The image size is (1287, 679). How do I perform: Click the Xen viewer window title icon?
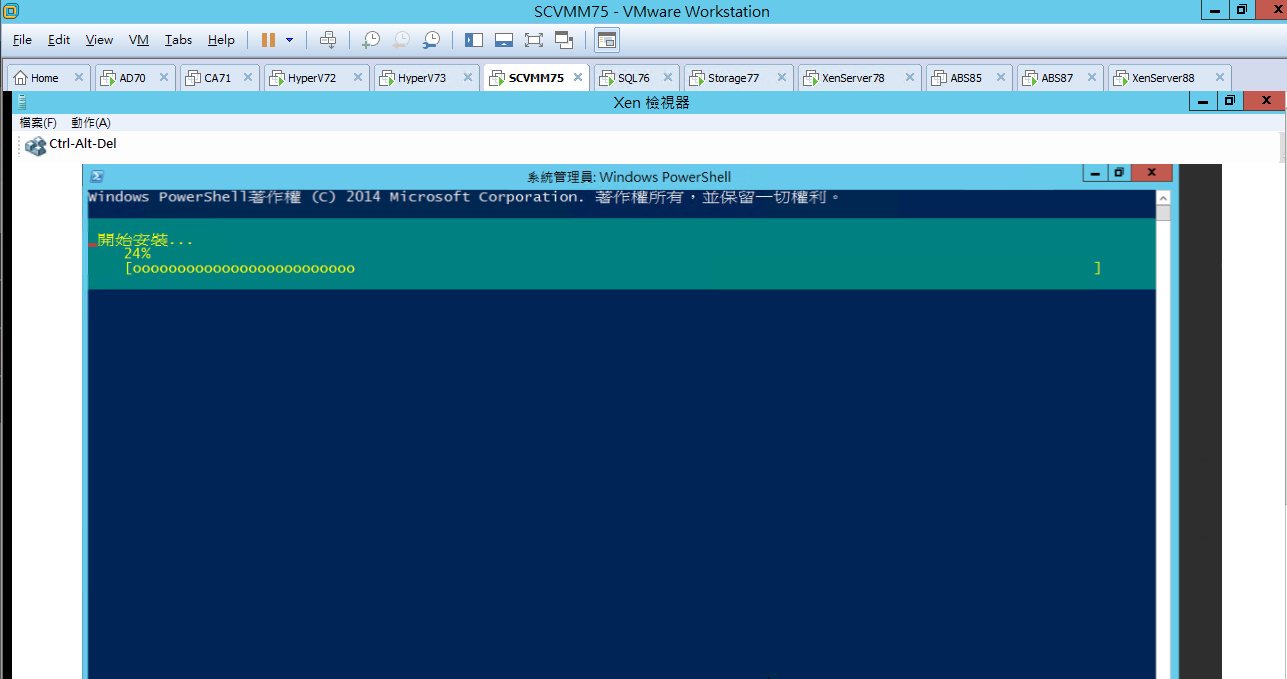pyautogui.click(x=22, y=102)
